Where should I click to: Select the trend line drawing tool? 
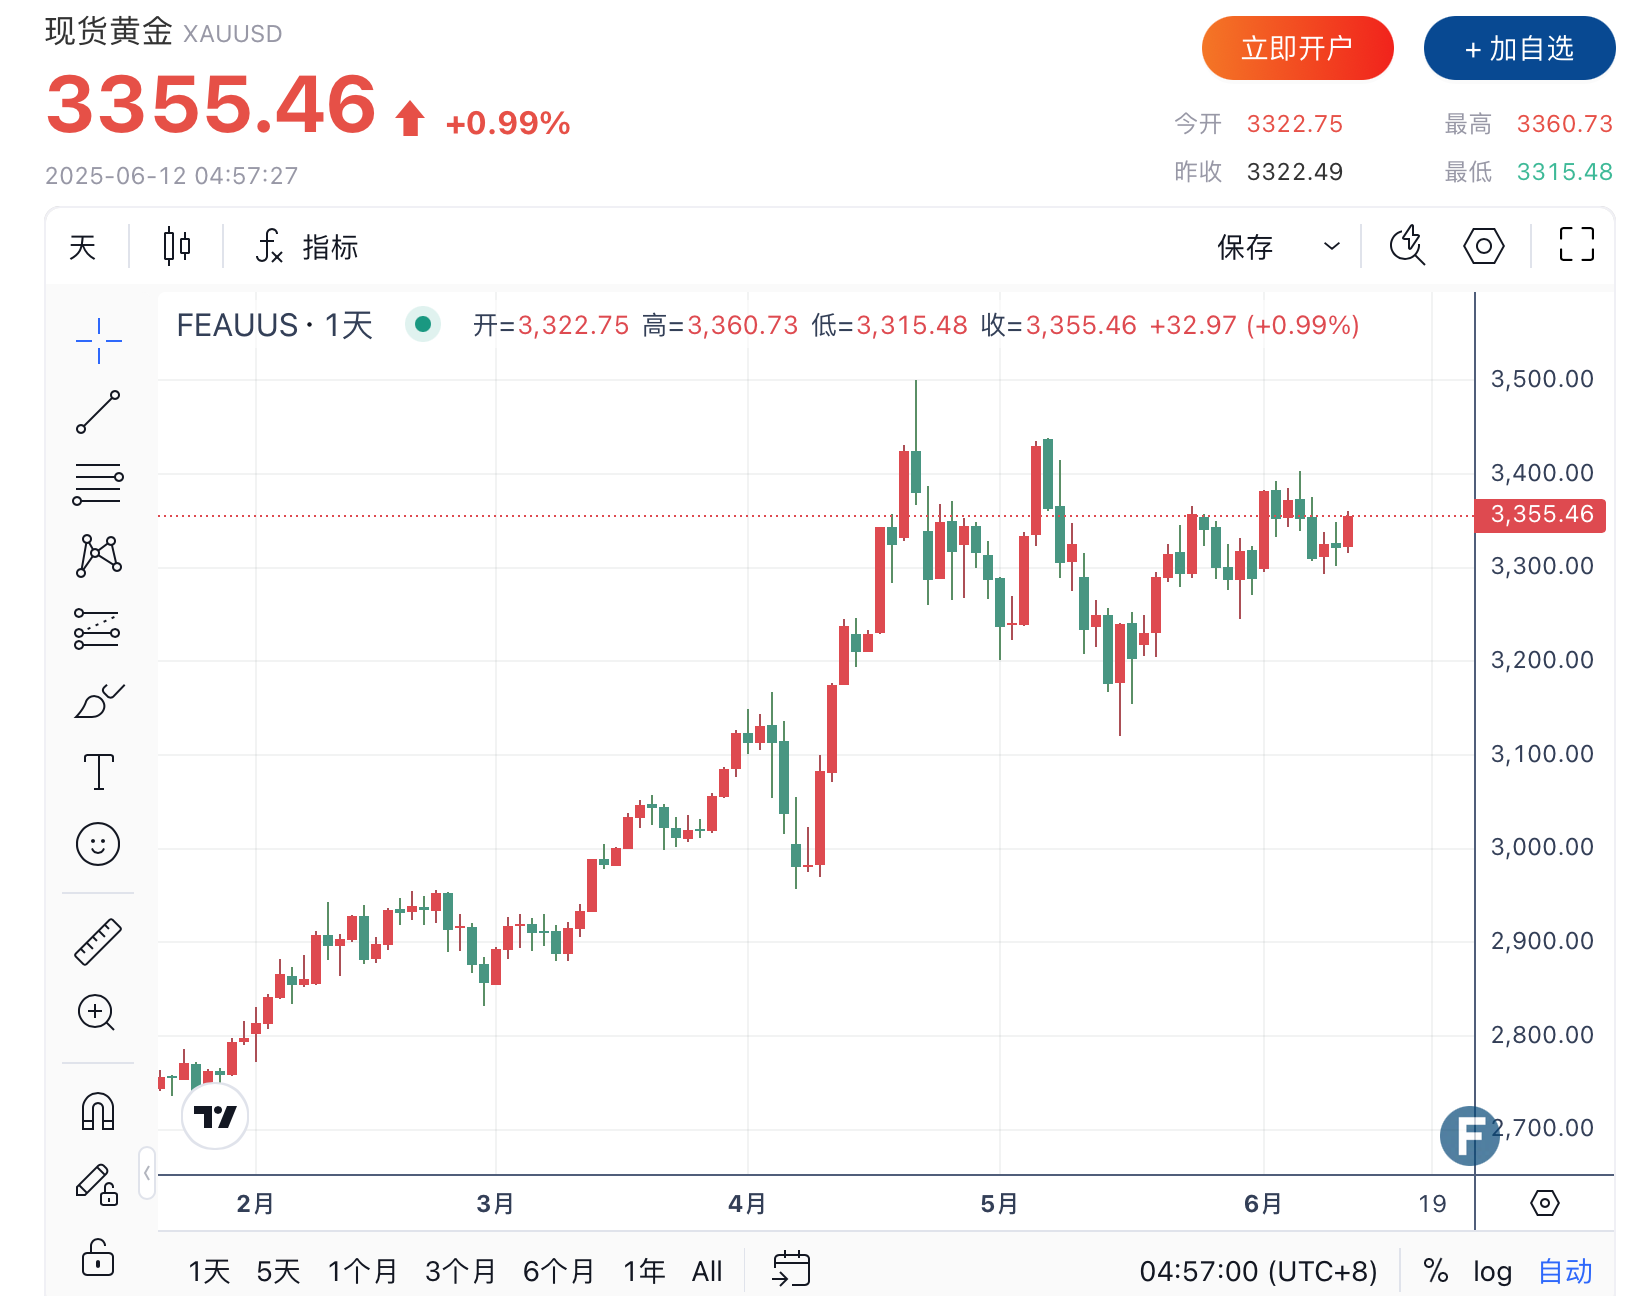98,412
